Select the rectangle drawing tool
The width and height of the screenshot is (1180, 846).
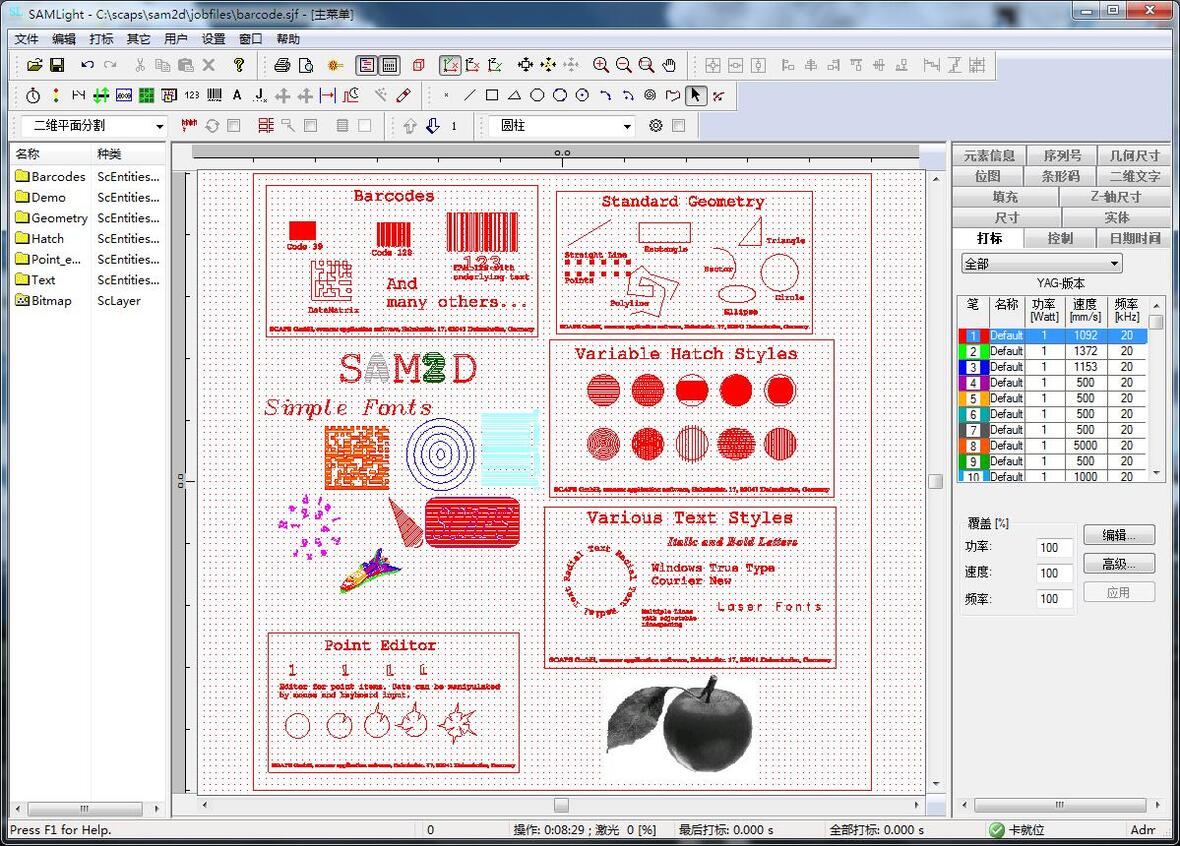coord(492,96)
